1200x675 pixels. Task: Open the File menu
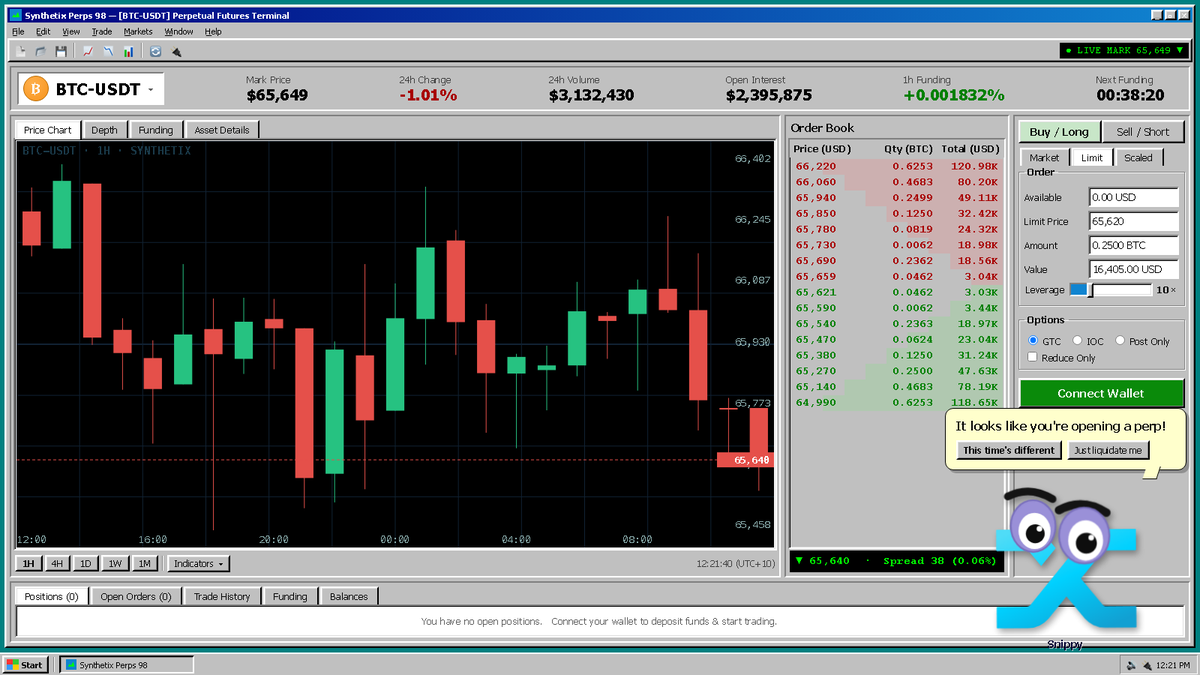point(18,32)
